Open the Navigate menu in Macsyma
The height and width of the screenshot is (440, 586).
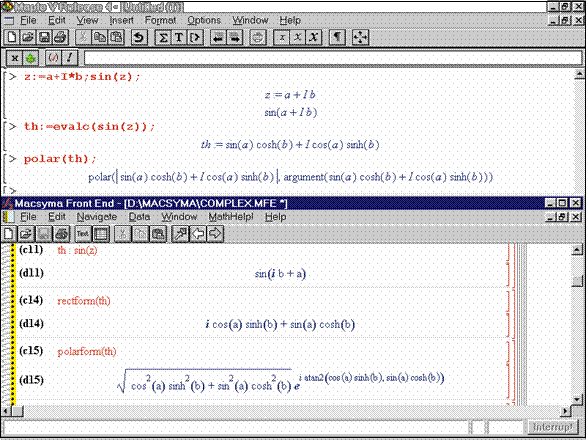point(97,216)
